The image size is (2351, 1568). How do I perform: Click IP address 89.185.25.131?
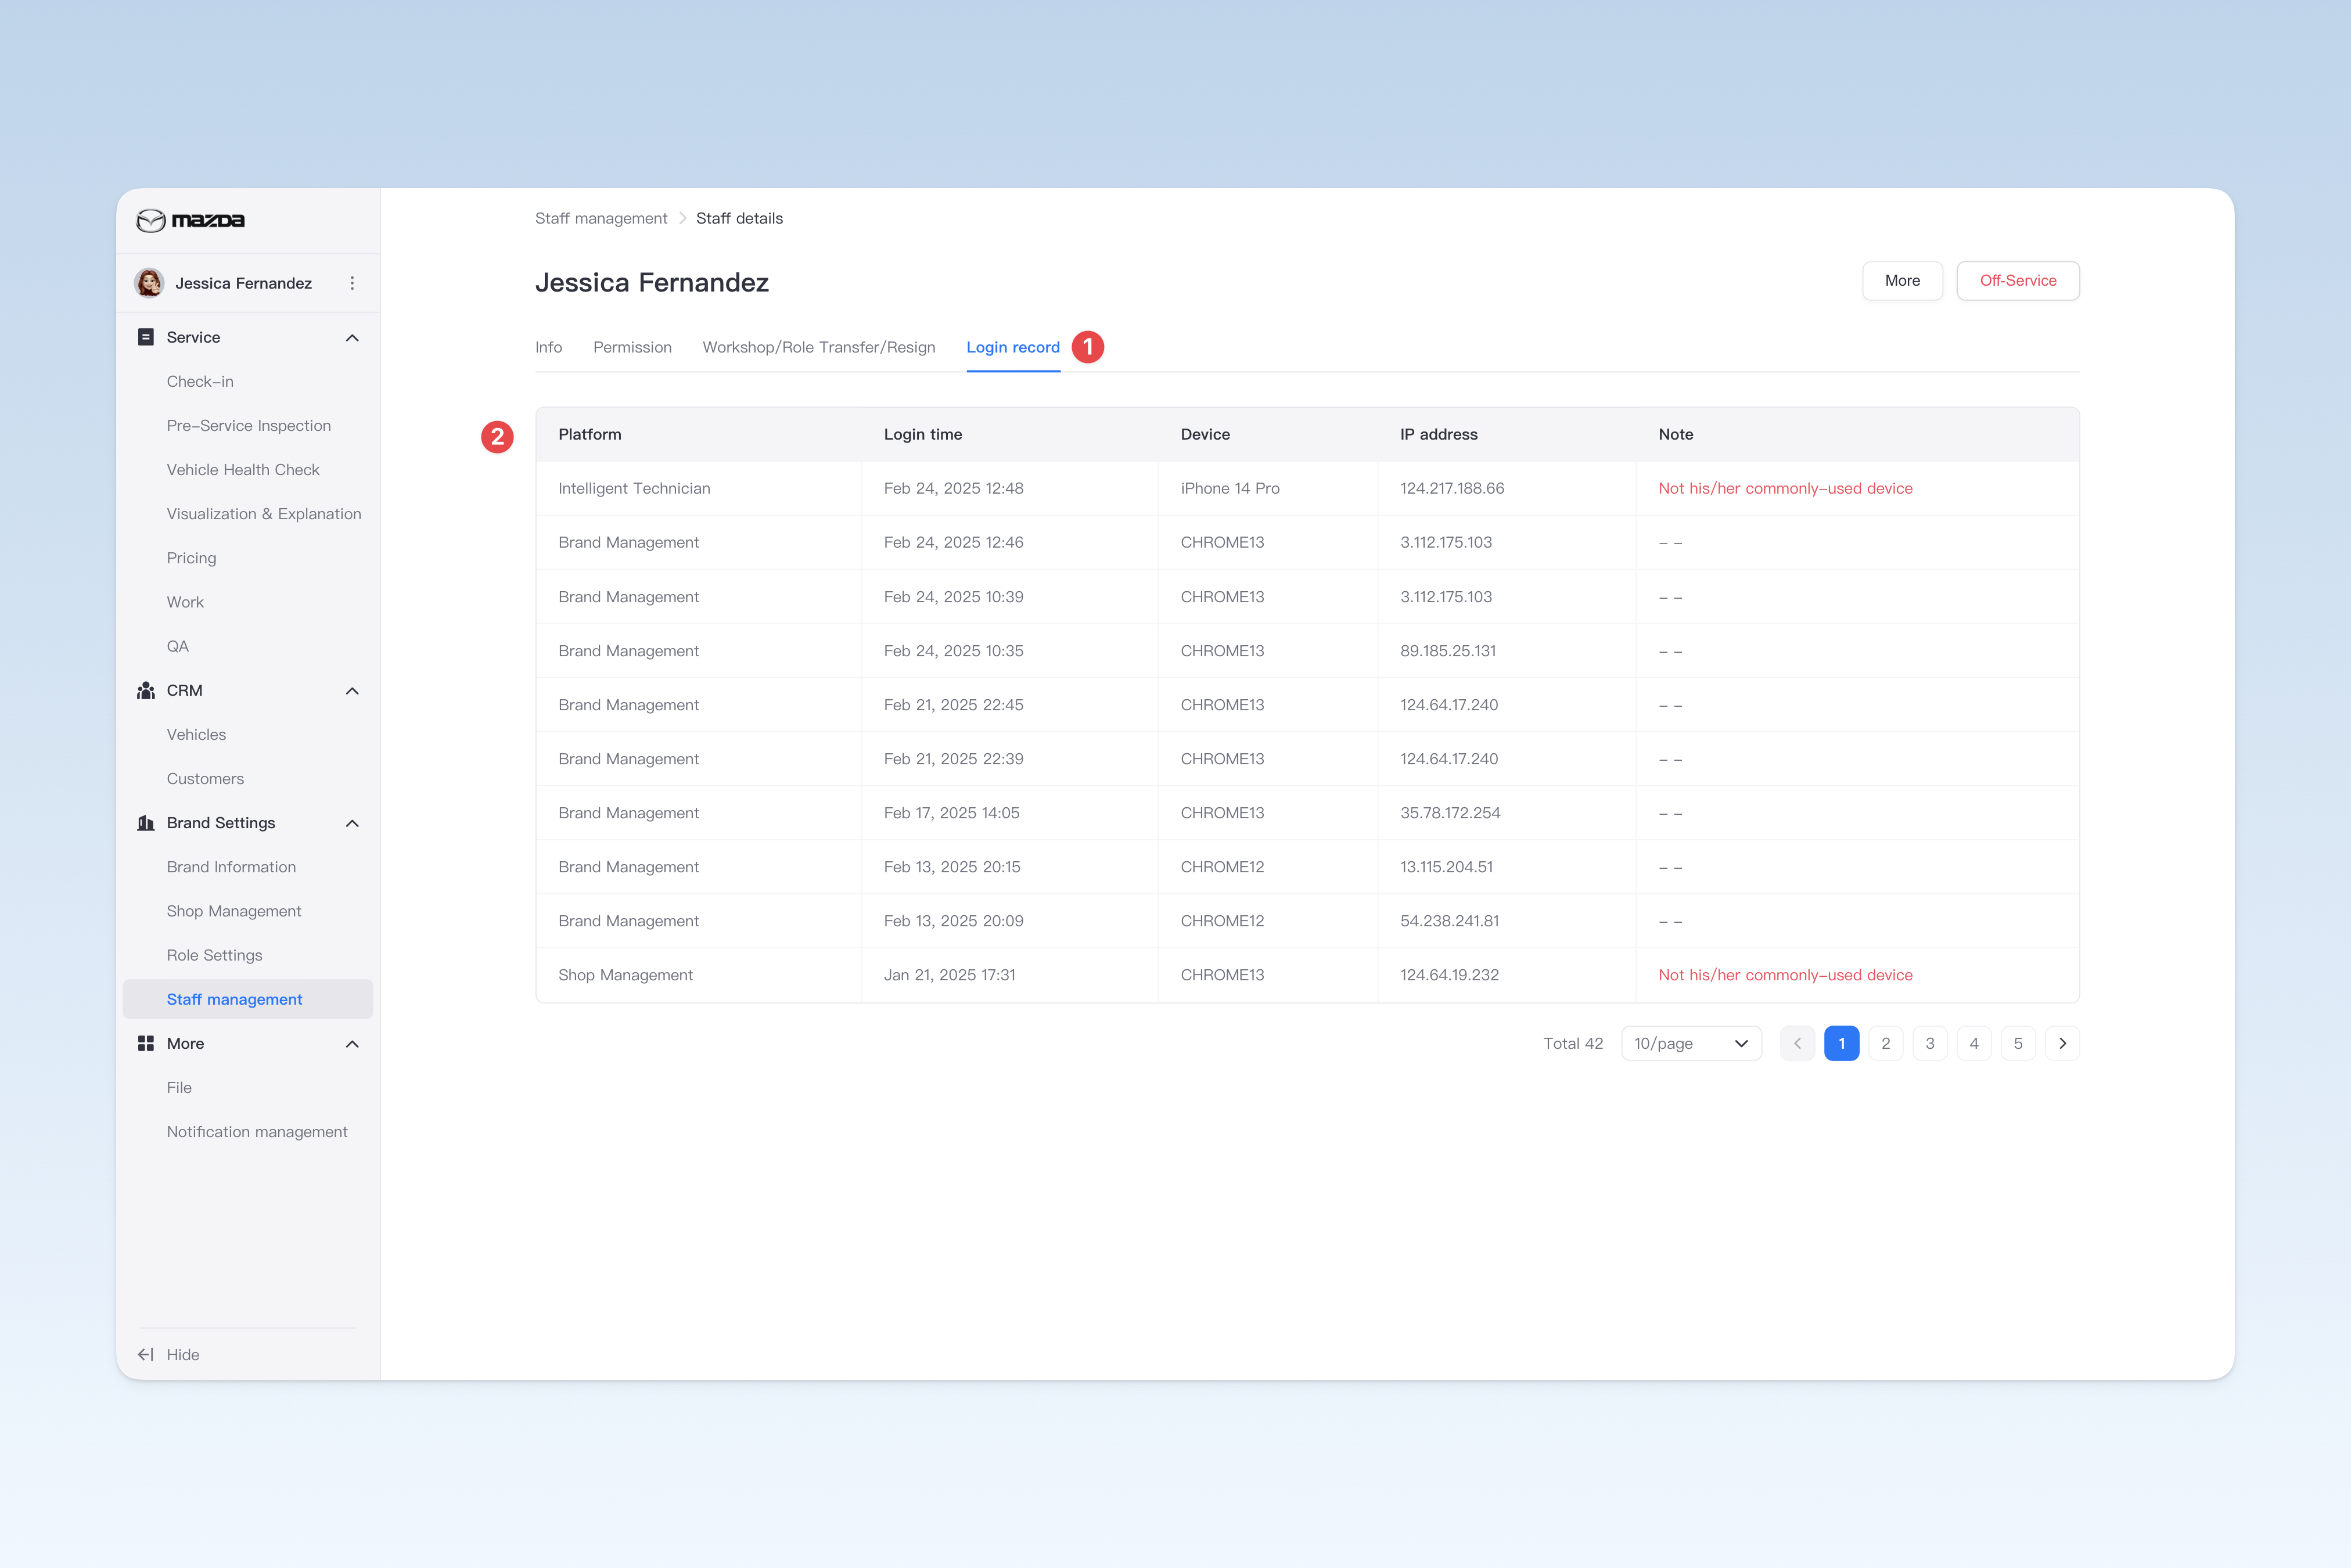tap(1448, 650)
